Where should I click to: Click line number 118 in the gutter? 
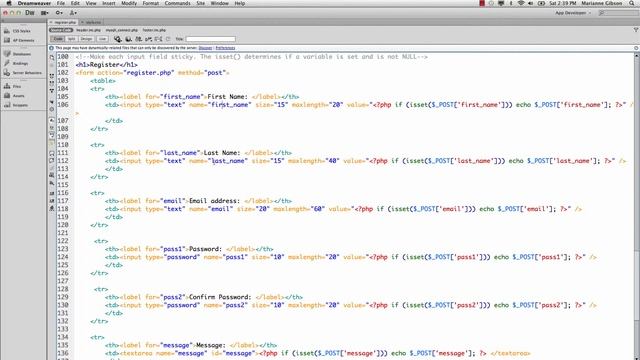pos(63,209)
